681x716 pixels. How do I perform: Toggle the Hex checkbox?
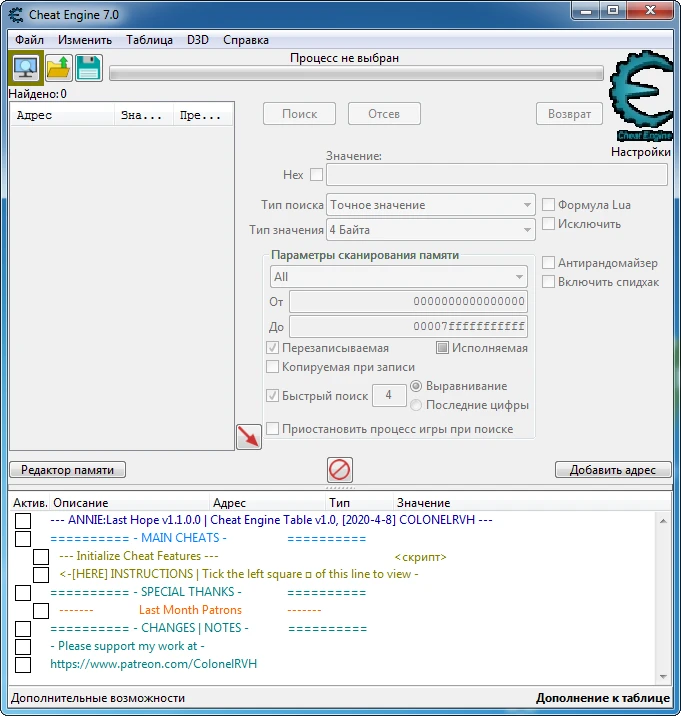tap(317, 174)
